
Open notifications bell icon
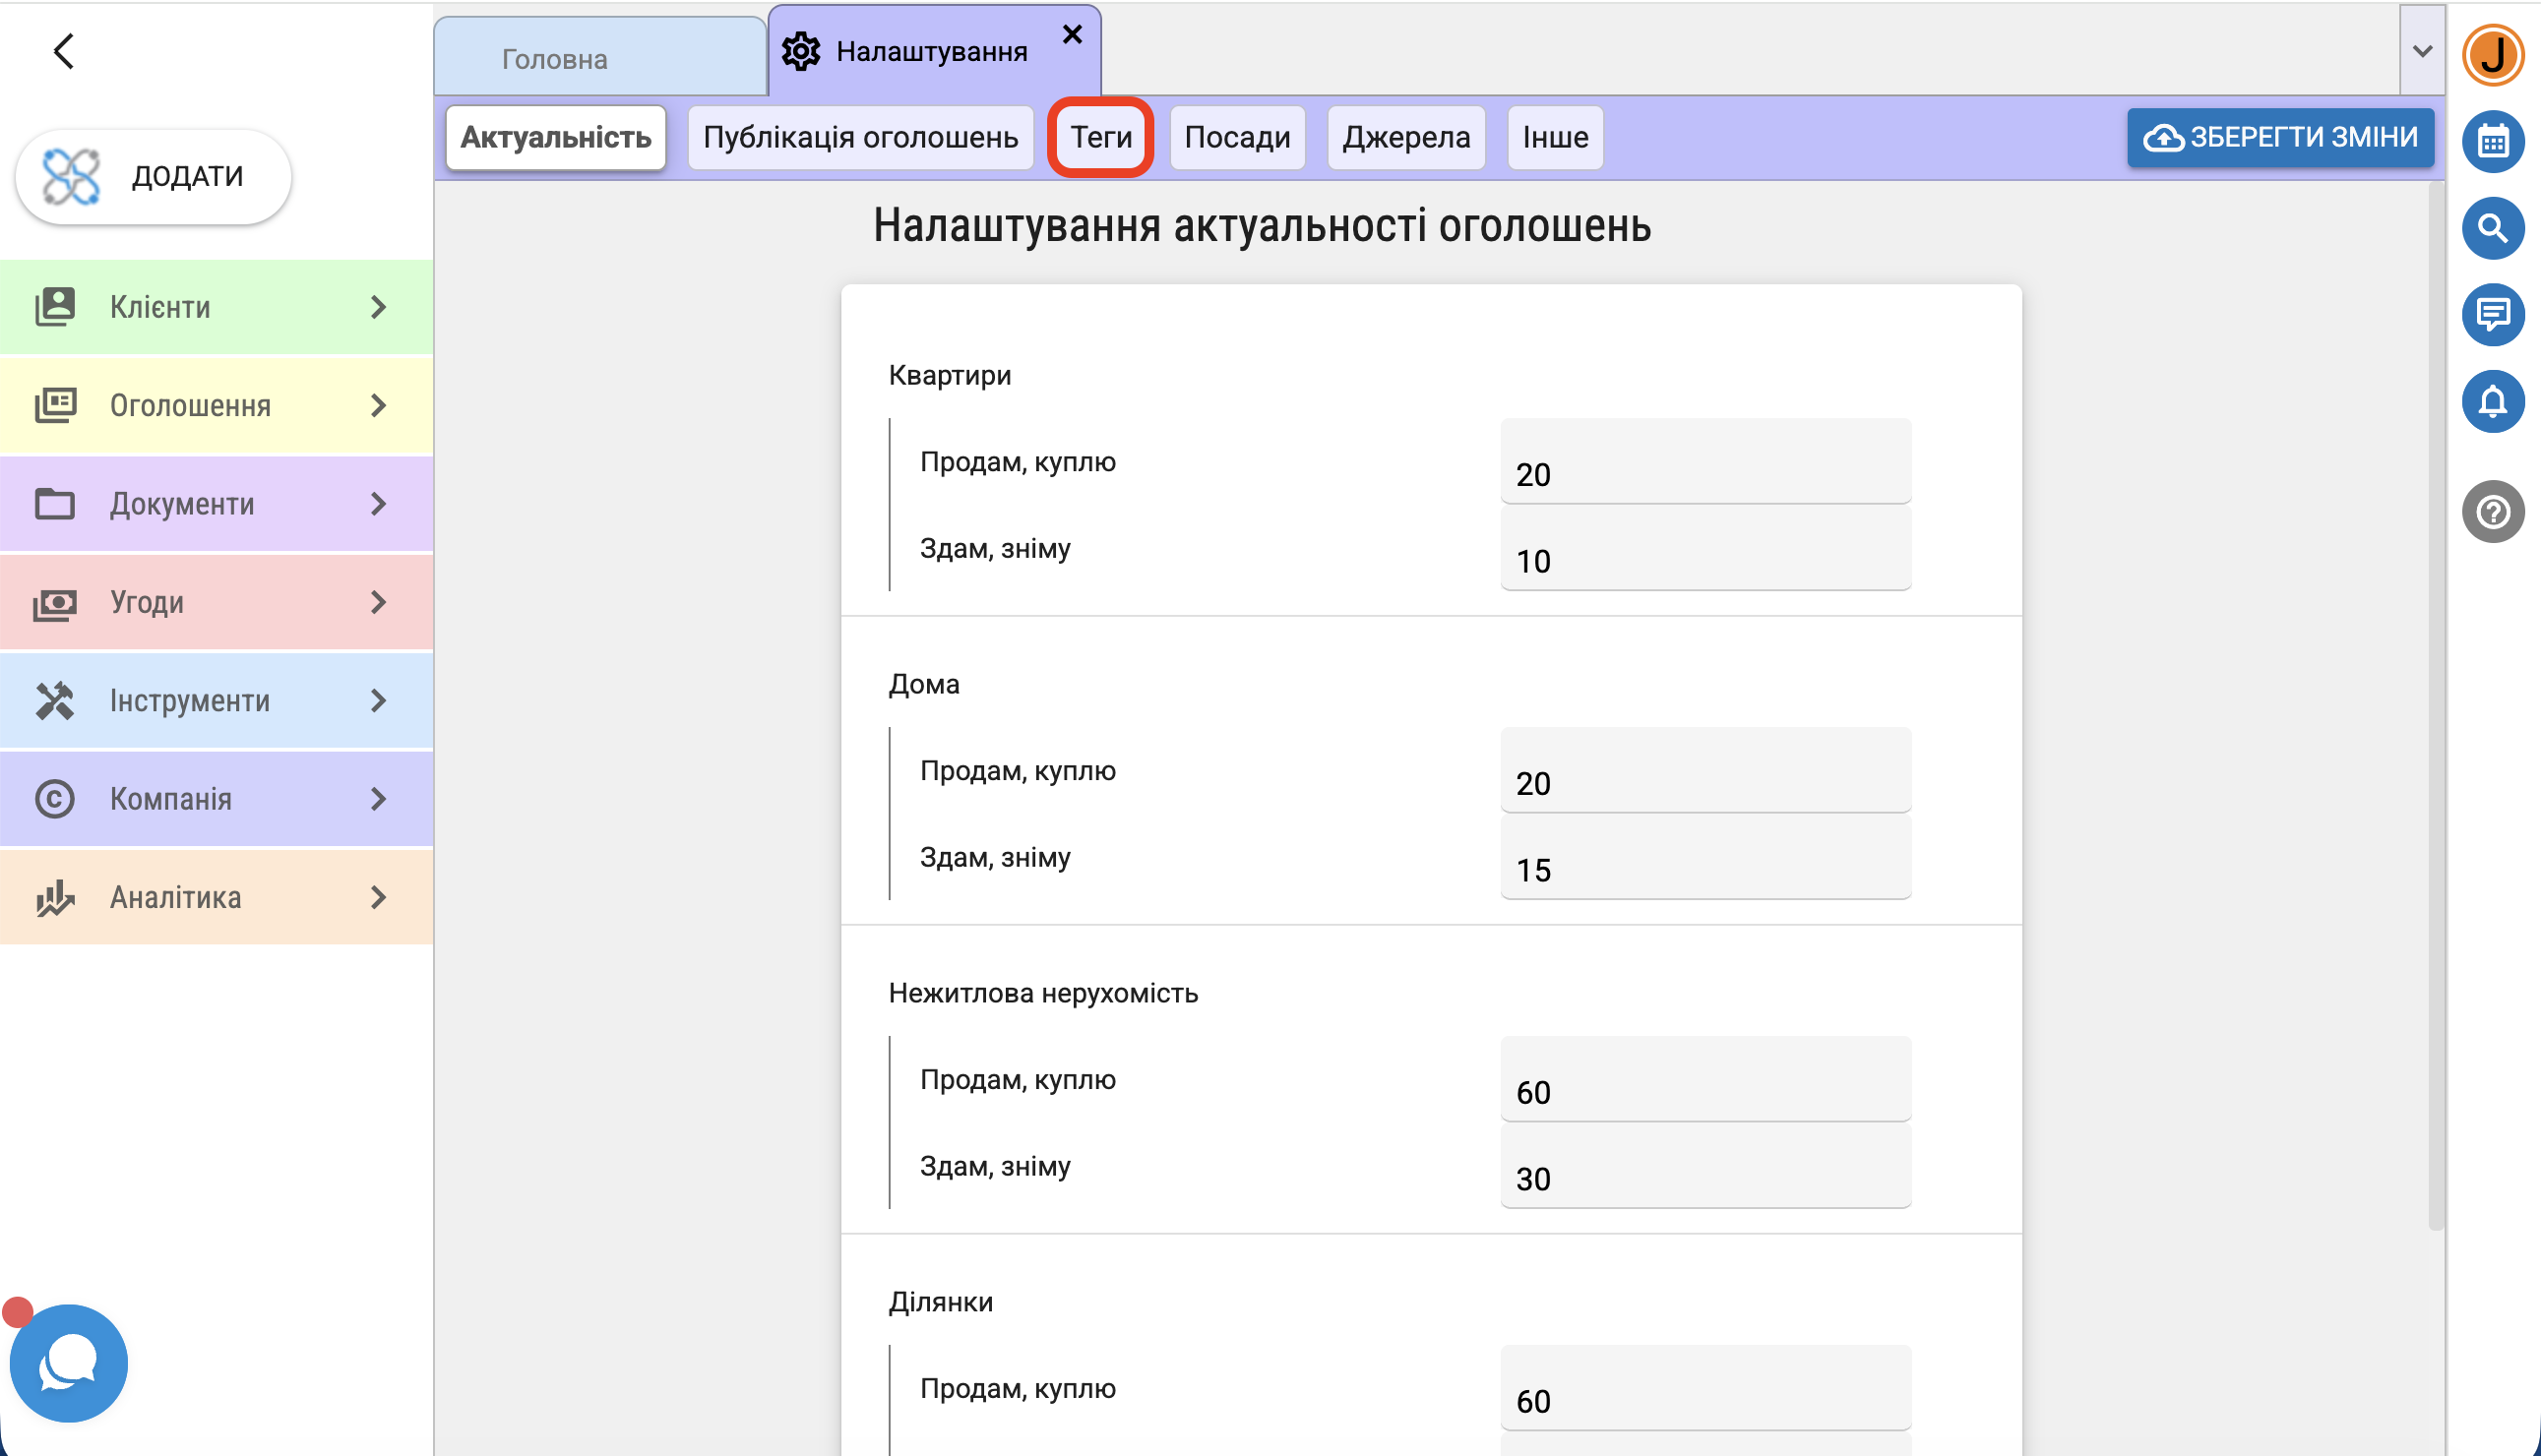point(2492,402)
